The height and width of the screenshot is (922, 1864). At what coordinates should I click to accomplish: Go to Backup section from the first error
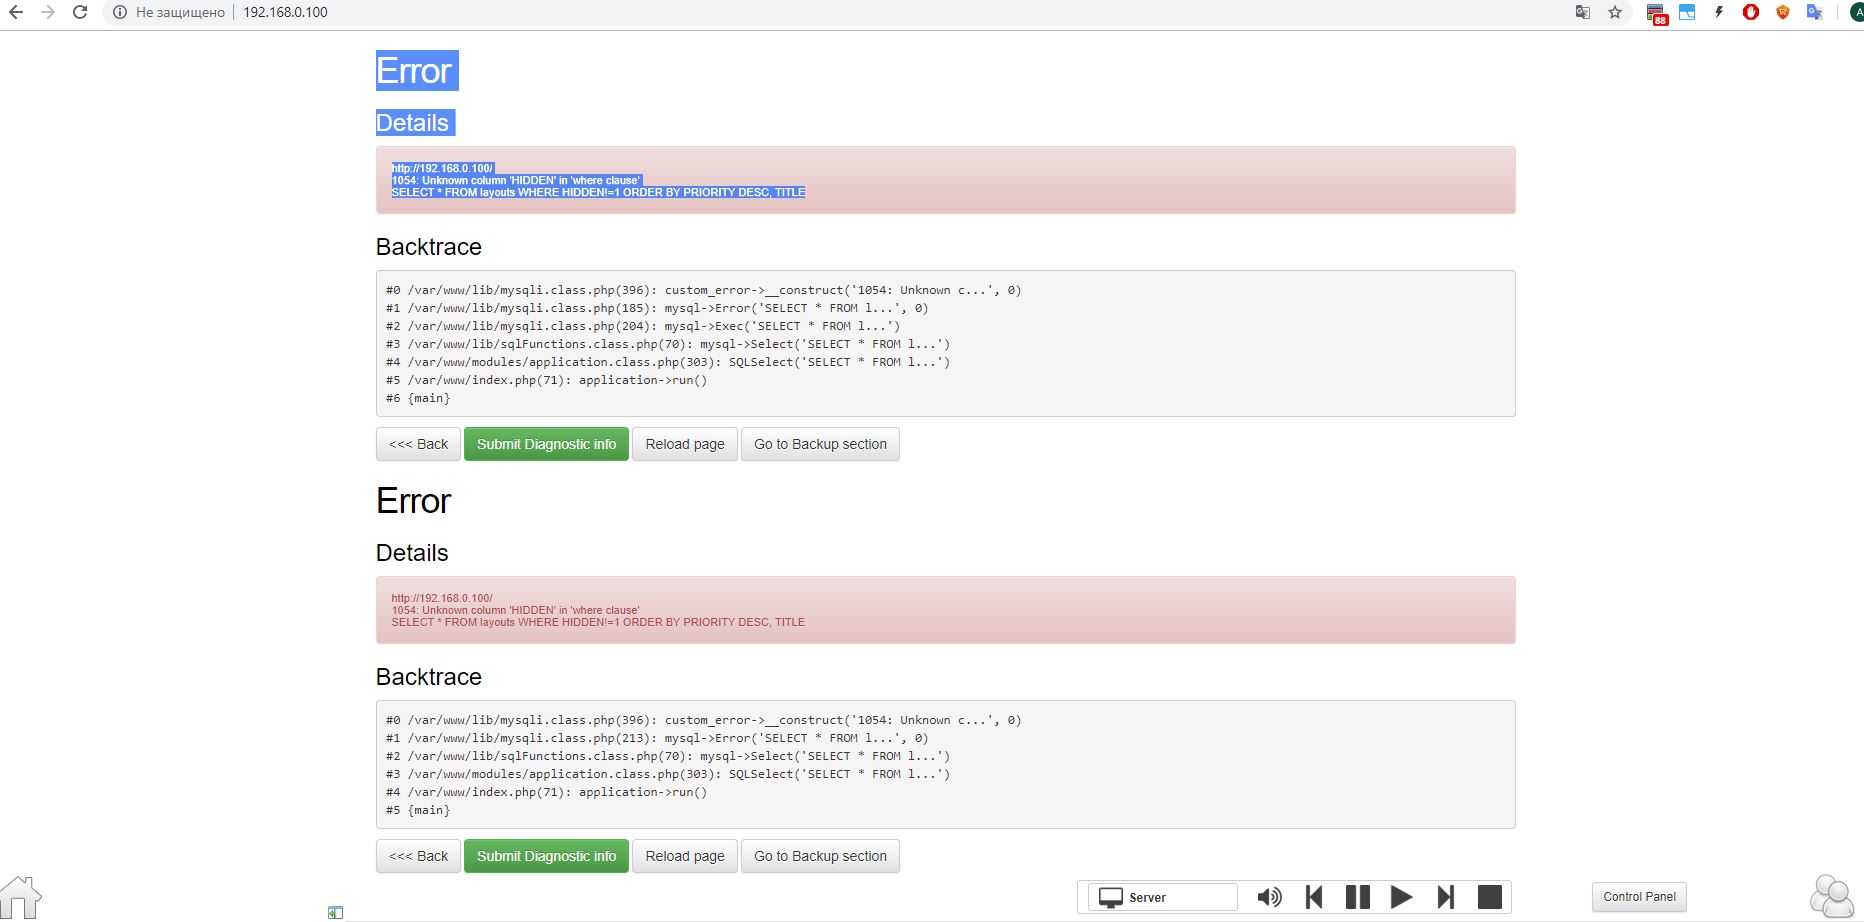(x=820, y=444)
